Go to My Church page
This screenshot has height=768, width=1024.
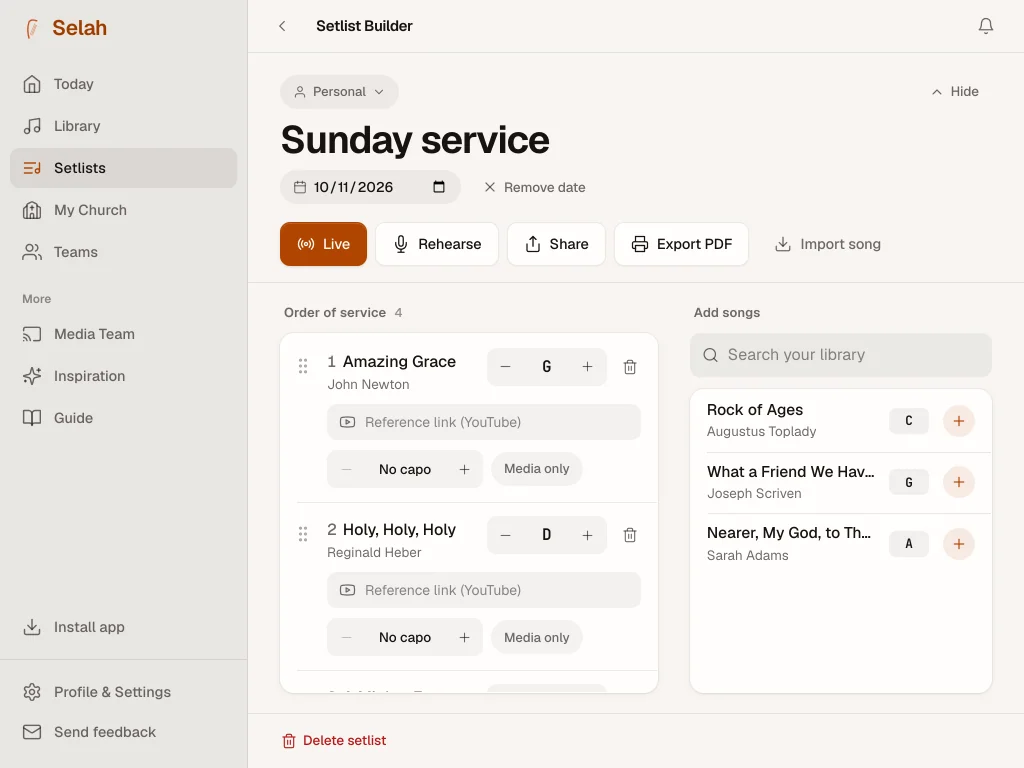coord(123,210)
